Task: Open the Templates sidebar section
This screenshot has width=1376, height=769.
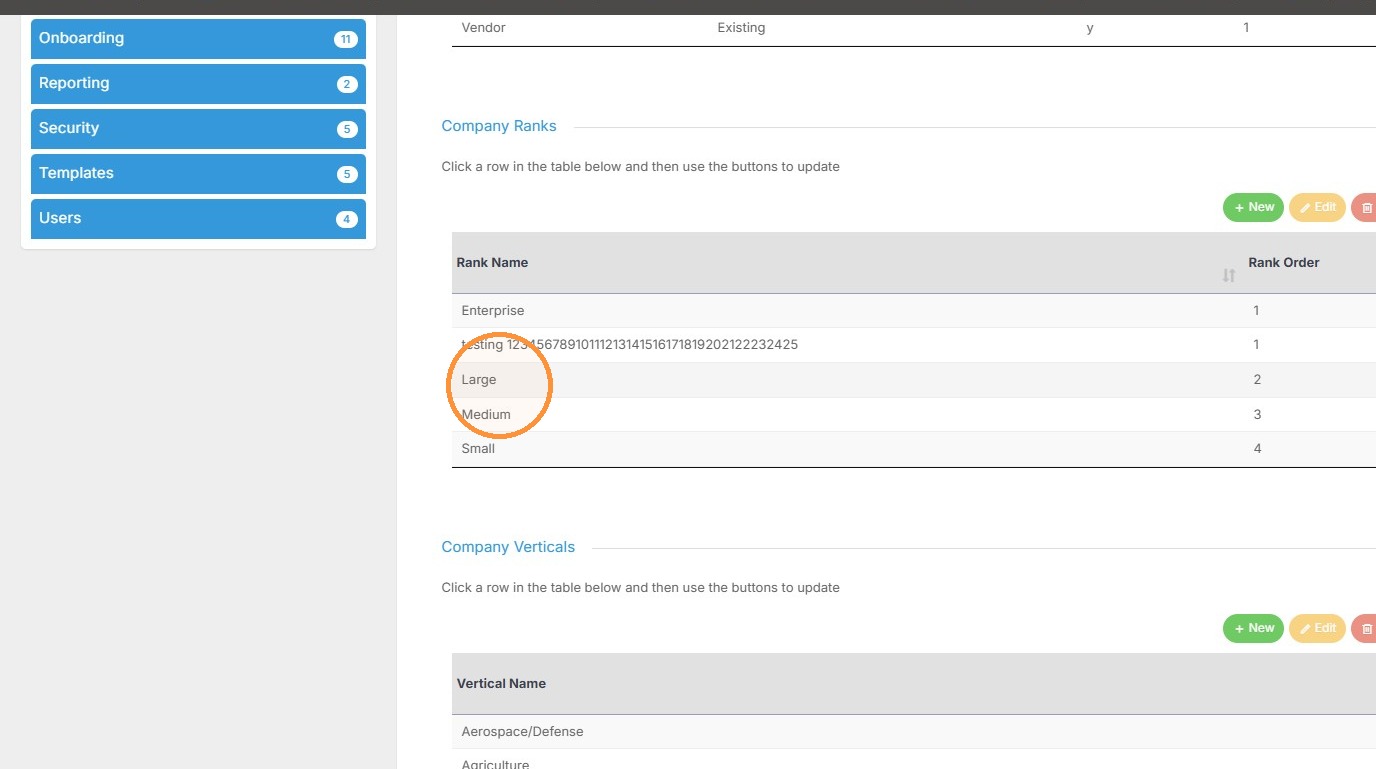Action: click(x=198, y=174)
